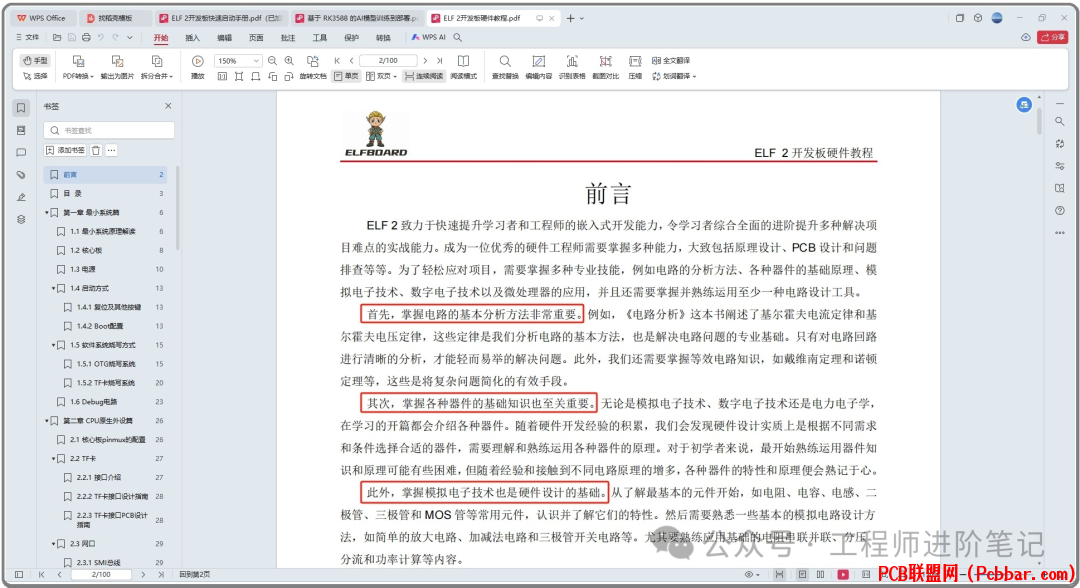
Task: Click 回到第2页 in the status bar
Action: 195,574
